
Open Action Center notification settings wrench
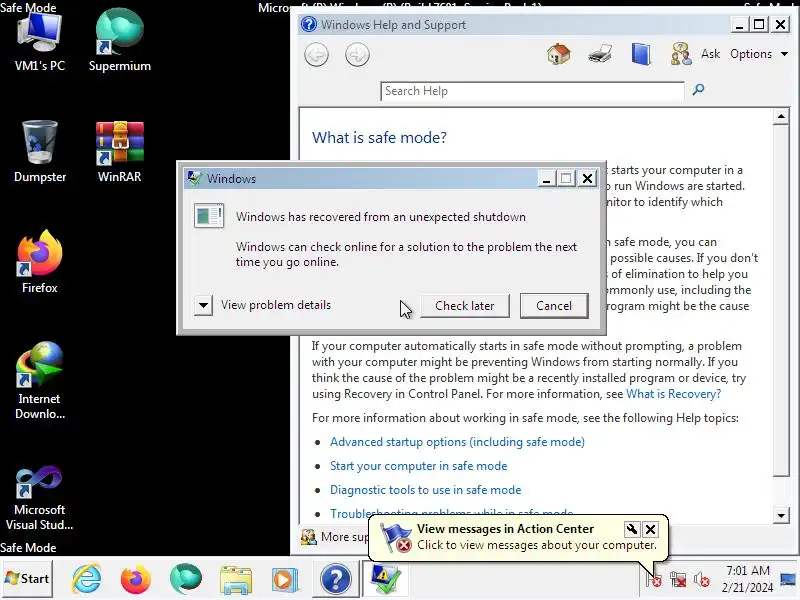coord(632,529)
